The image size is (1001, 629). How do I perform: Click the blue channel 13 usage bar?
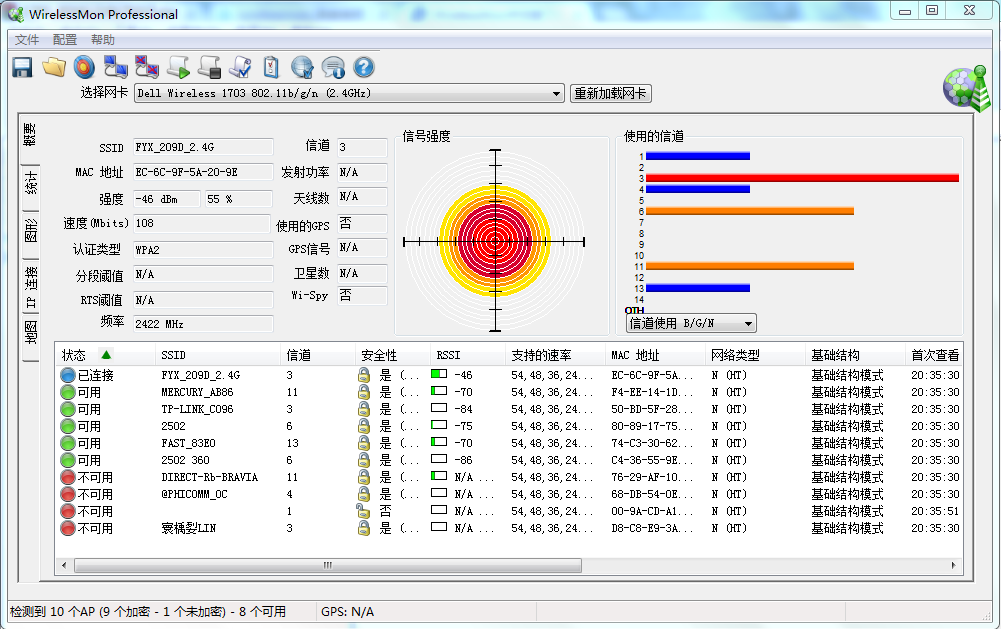point(698,289)
